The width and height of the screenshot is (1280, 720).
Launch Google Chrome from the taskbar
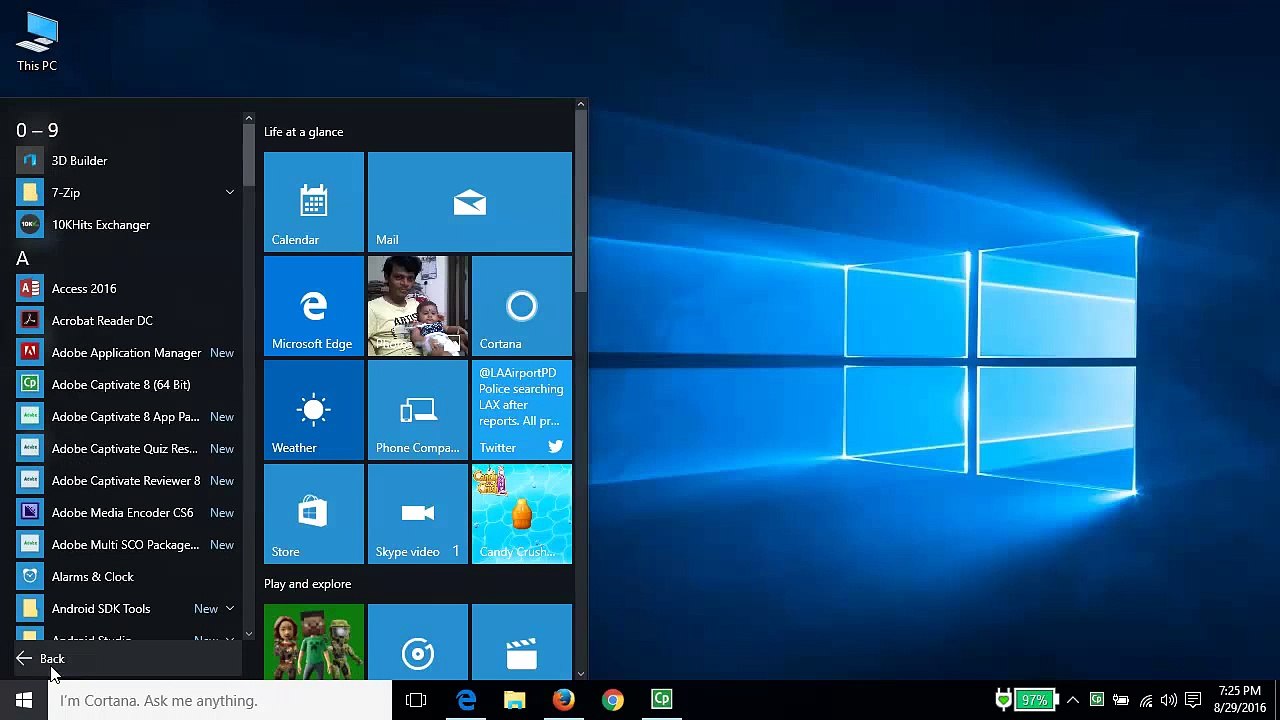[x=613, y=700]
